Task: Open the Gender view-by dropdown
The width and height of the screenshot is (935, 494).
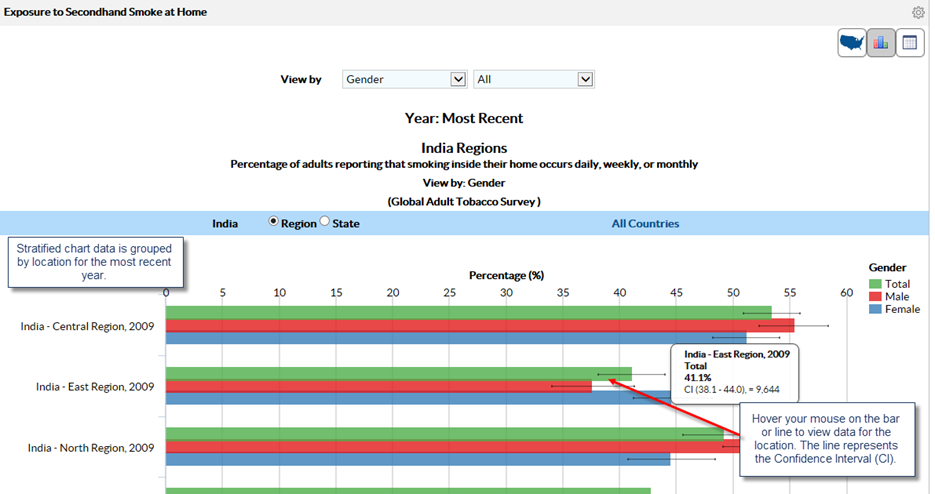Action: [404, 79]
